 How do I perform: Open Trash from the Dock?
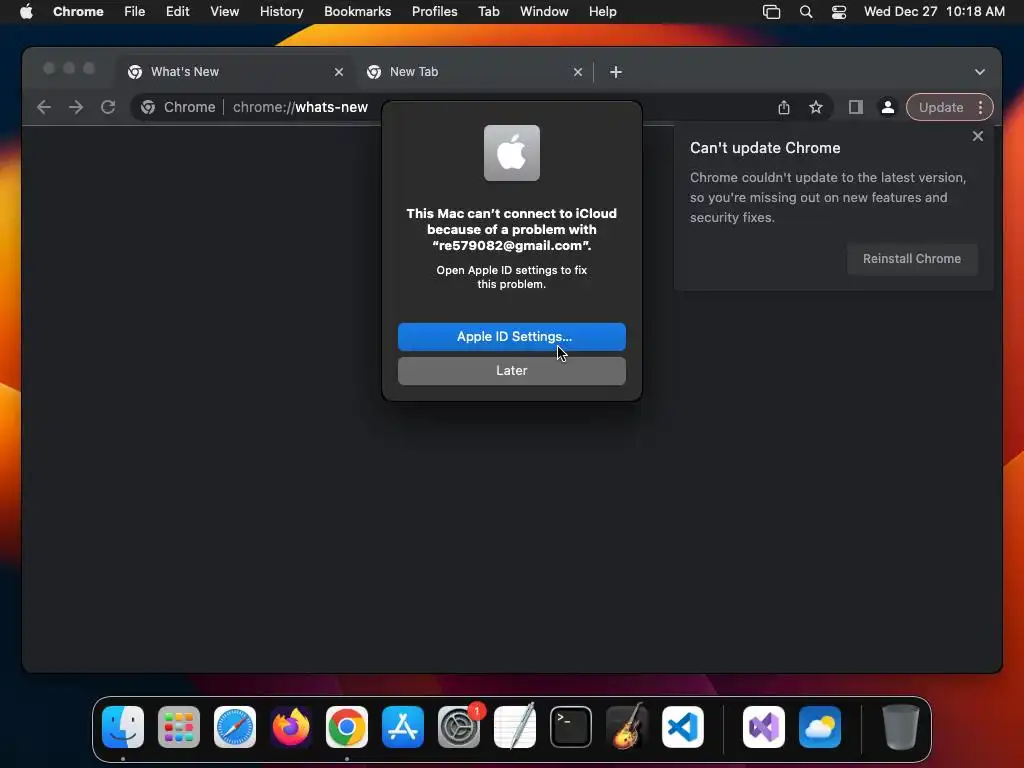(x=901, y=727)
